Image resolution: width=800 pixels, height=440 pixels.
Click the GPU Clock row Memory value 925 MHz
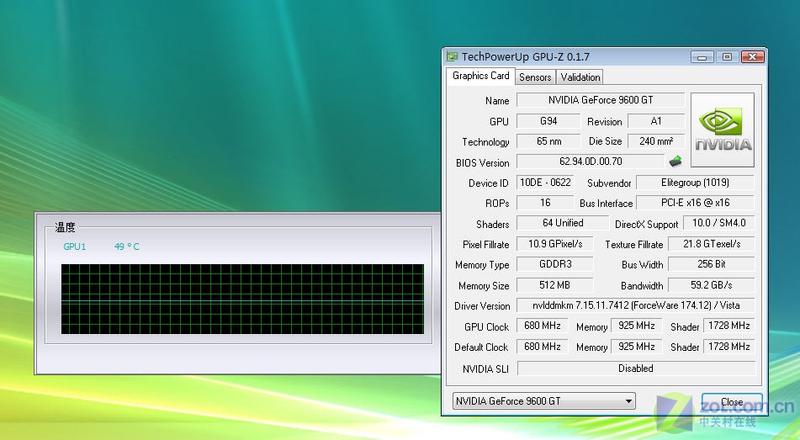(636, 326)
